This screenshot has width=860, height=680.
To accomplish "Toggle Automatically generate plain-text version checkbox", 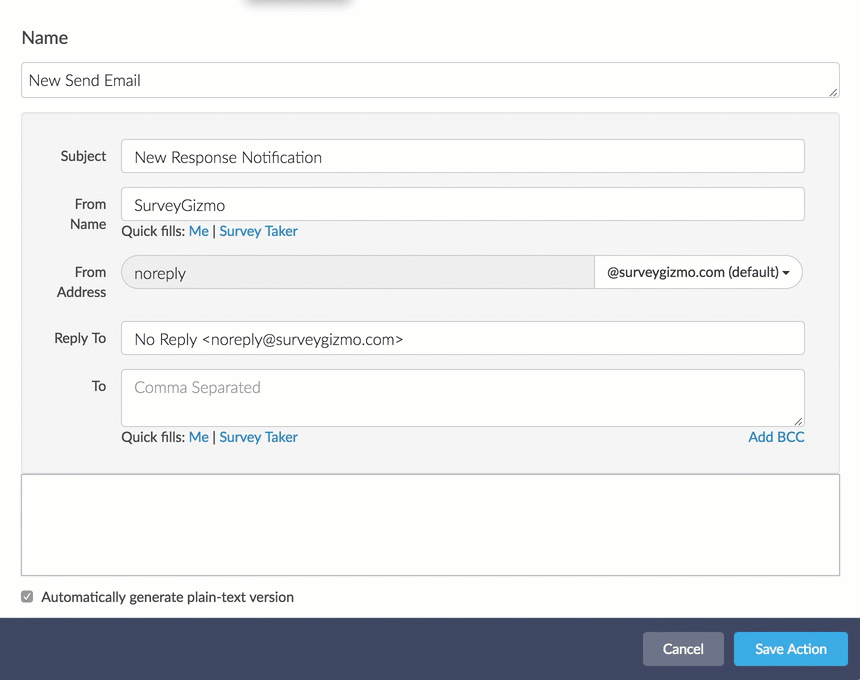I will click(28, 597).
